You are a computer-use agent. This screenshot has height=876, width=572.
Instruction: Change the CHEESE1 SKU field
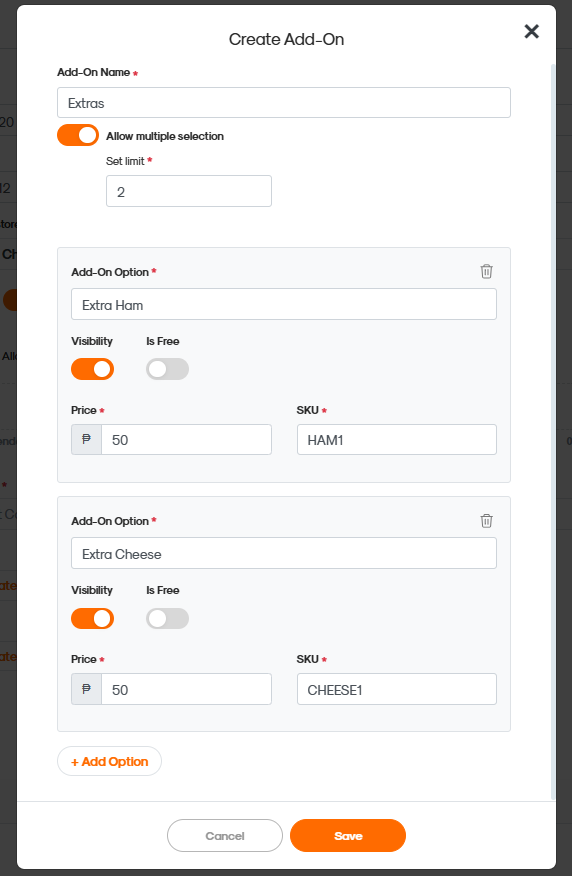coord(397,689)
